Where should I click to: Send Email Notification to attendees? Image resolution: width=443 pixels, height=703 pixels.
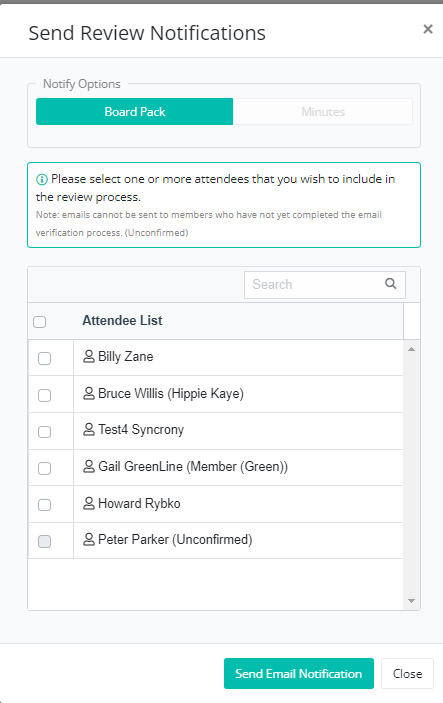[299, 673]
